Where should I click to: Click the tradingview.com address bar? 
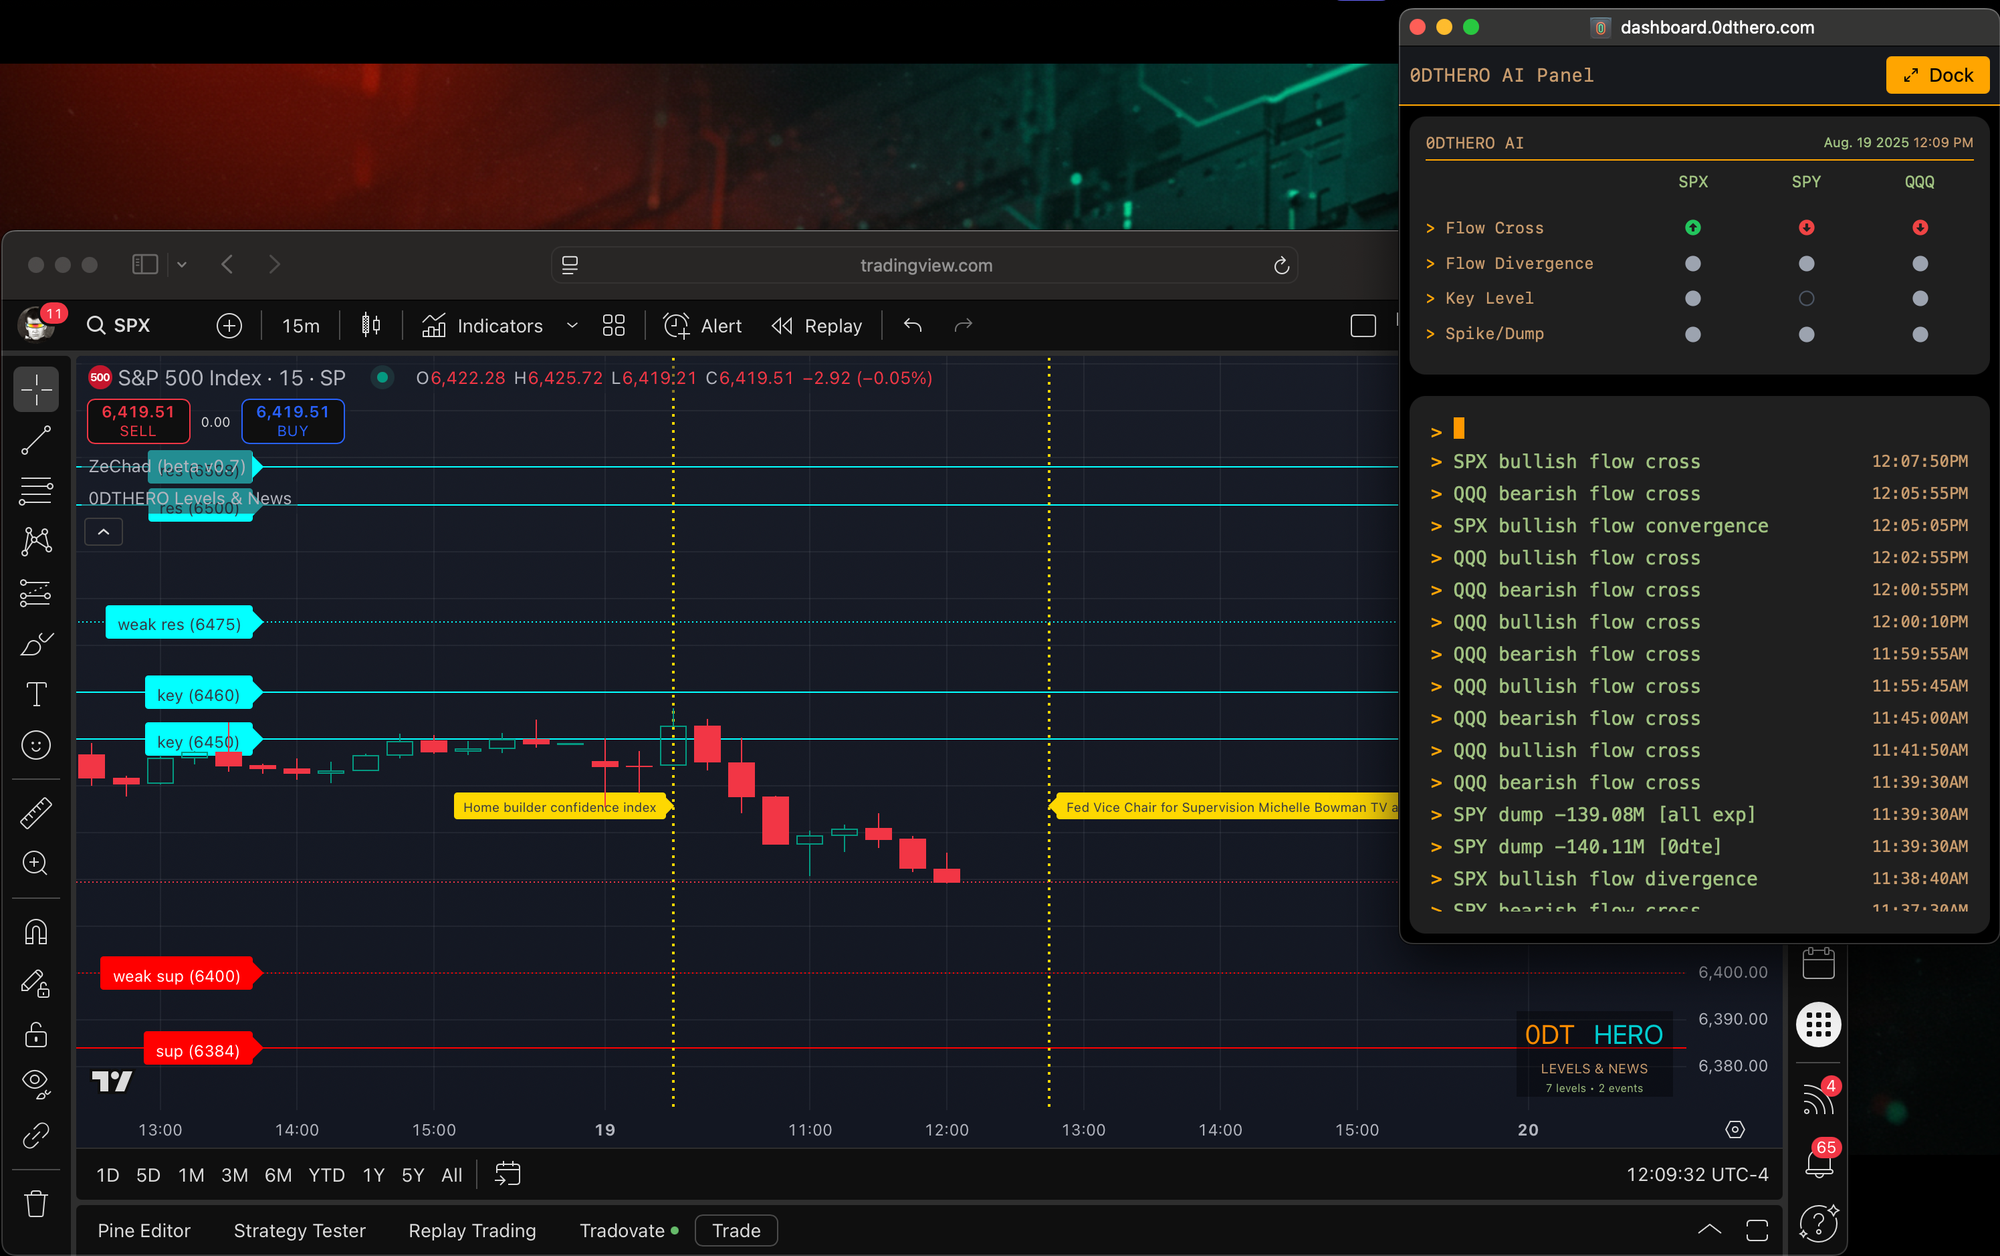pos(925,265)
